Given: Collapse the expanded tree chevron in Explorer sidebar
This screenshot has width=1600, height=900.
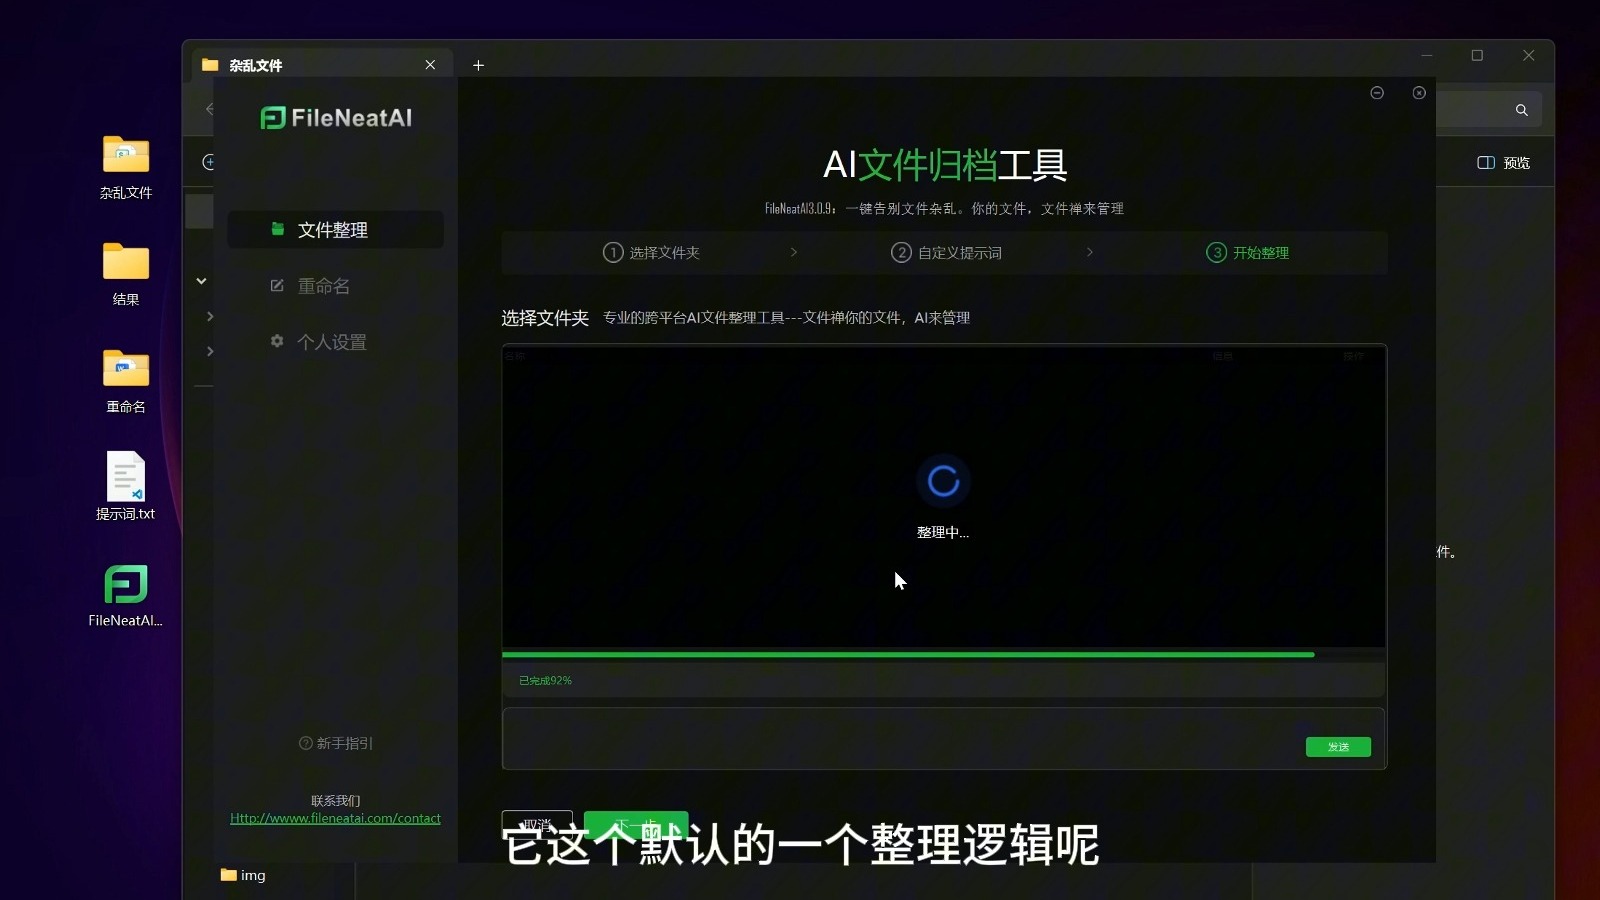Looking at the screenshot, I should tap(201, 281).
